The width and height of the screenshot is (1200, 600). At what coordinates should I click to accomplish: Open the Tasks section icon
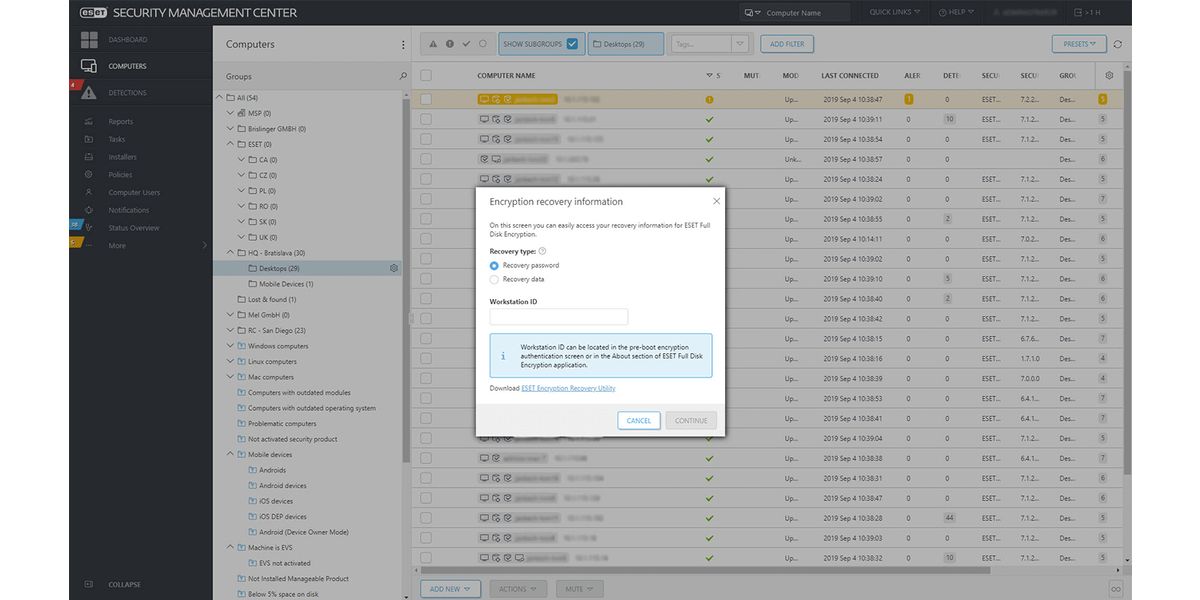(89, 139)
